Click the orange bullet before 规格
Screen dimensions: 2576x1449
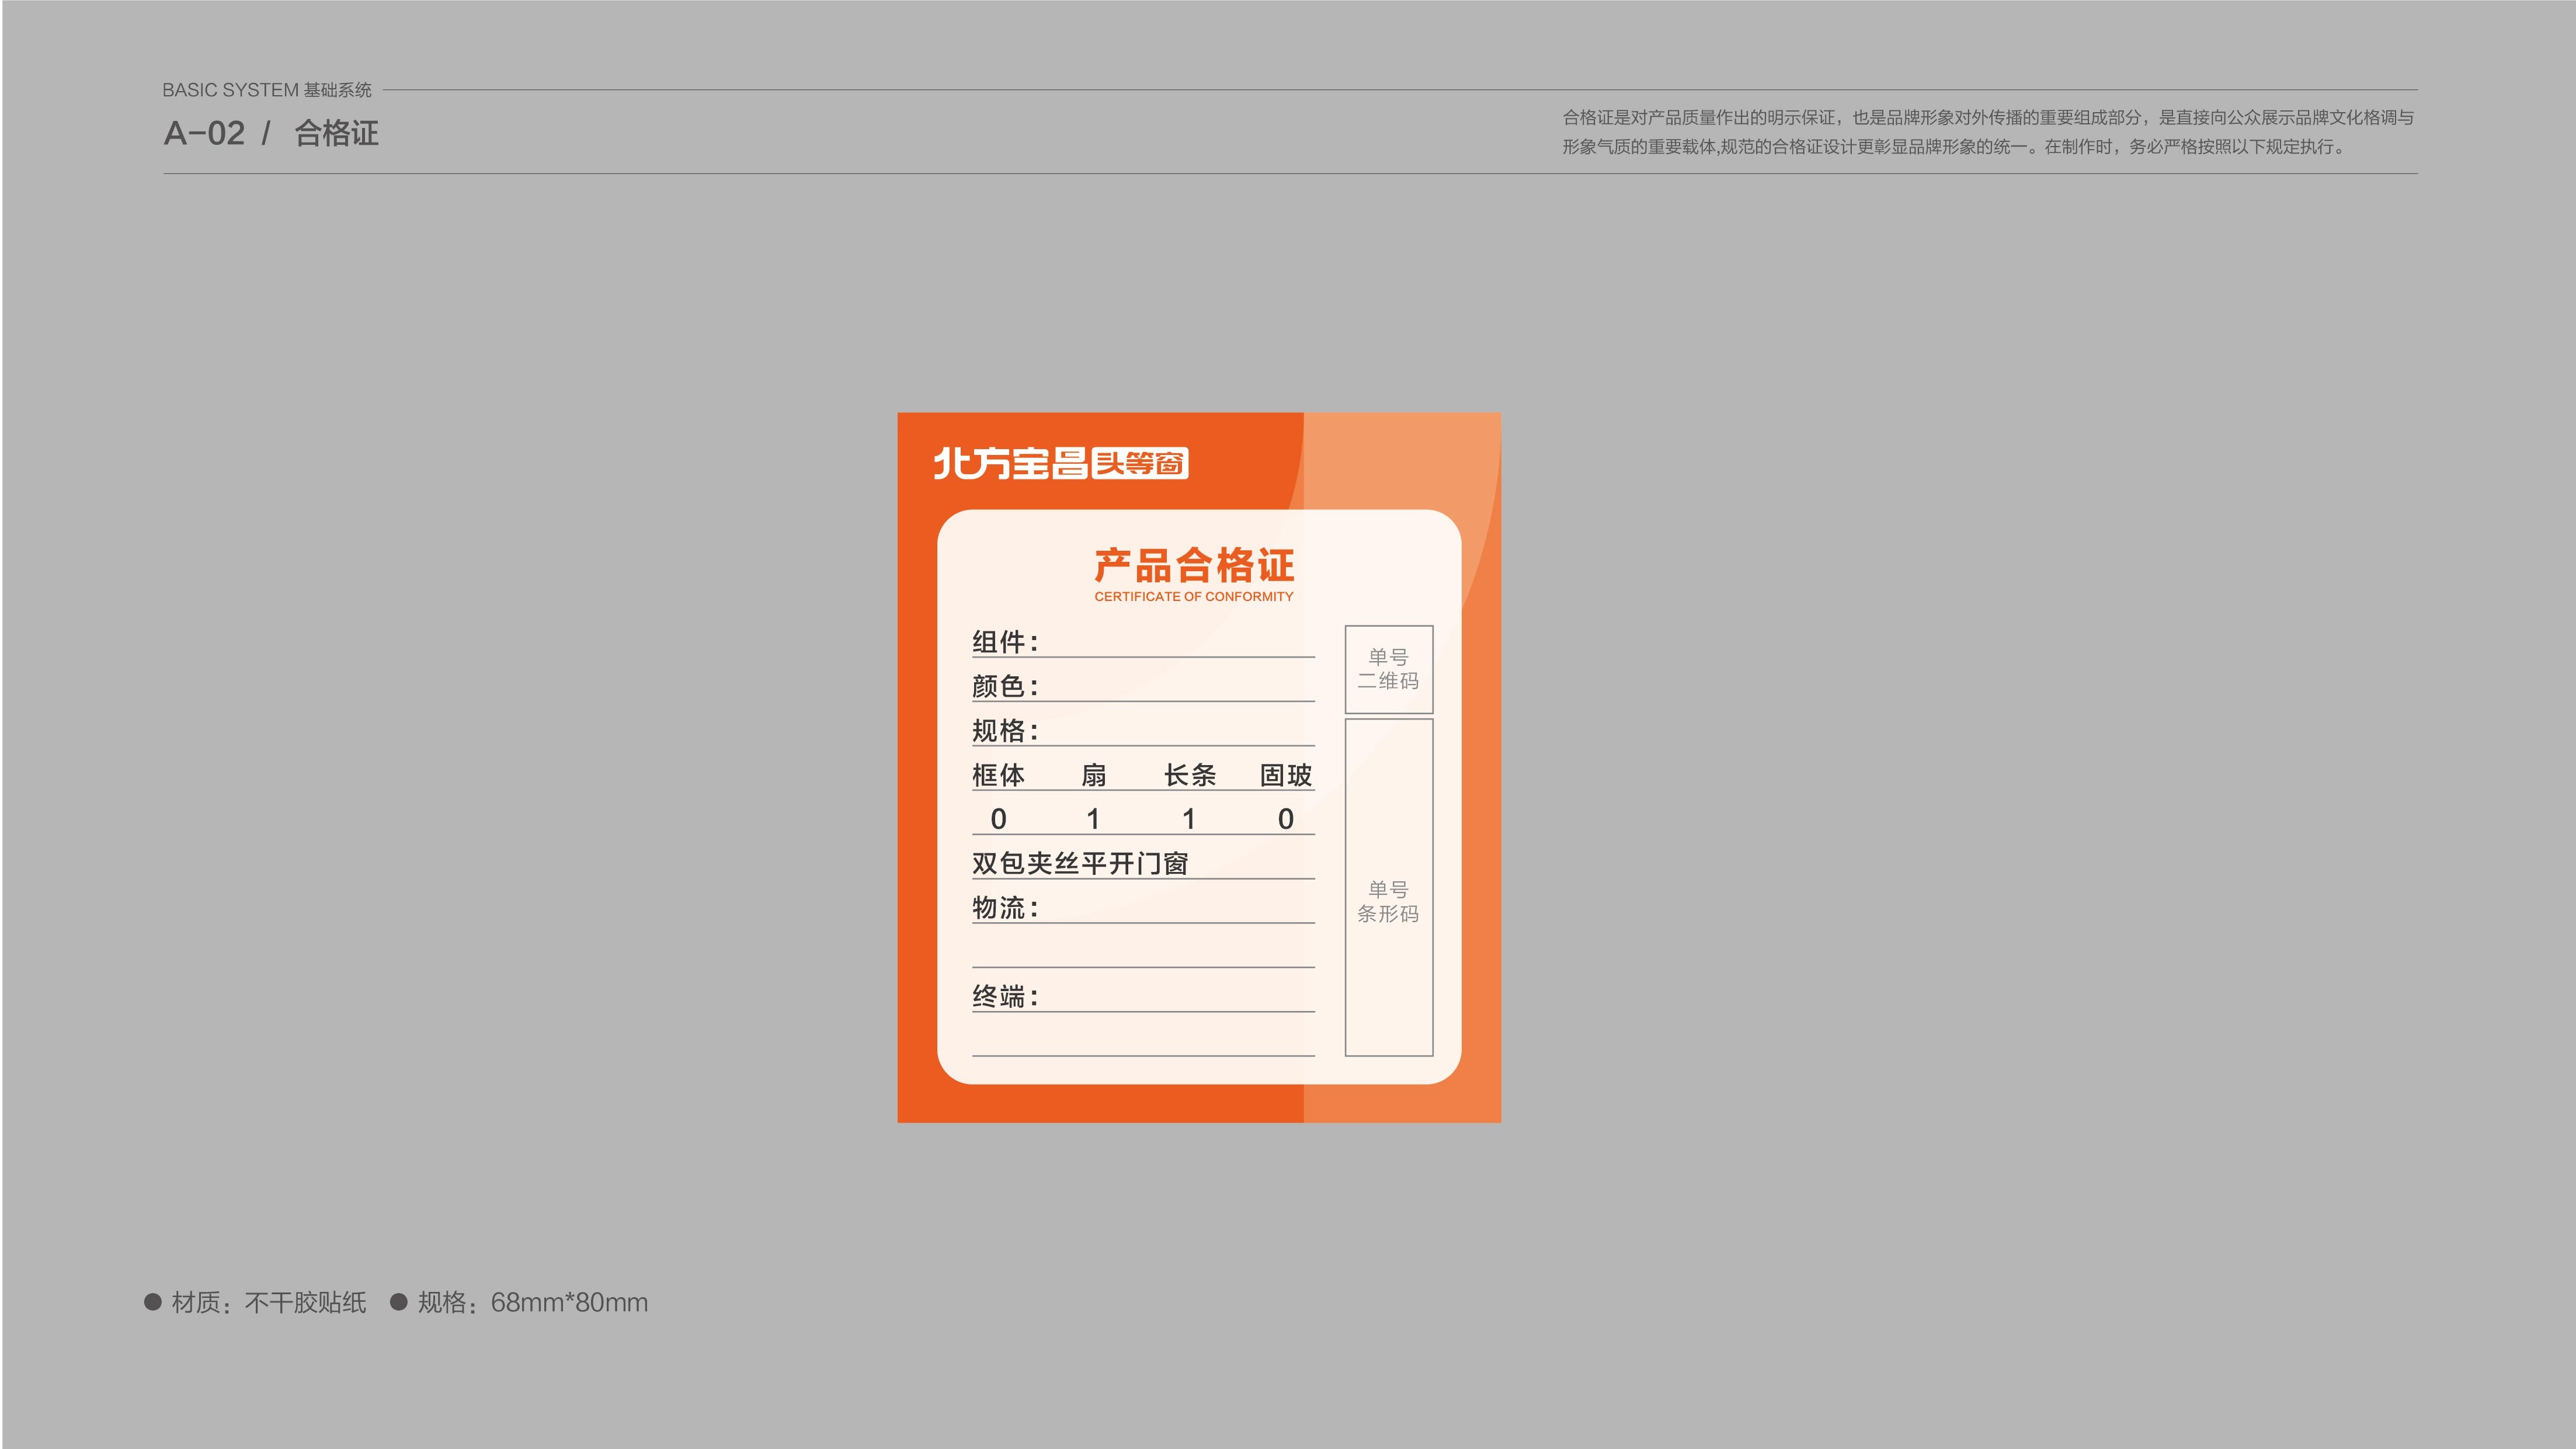click(399, 1302)
